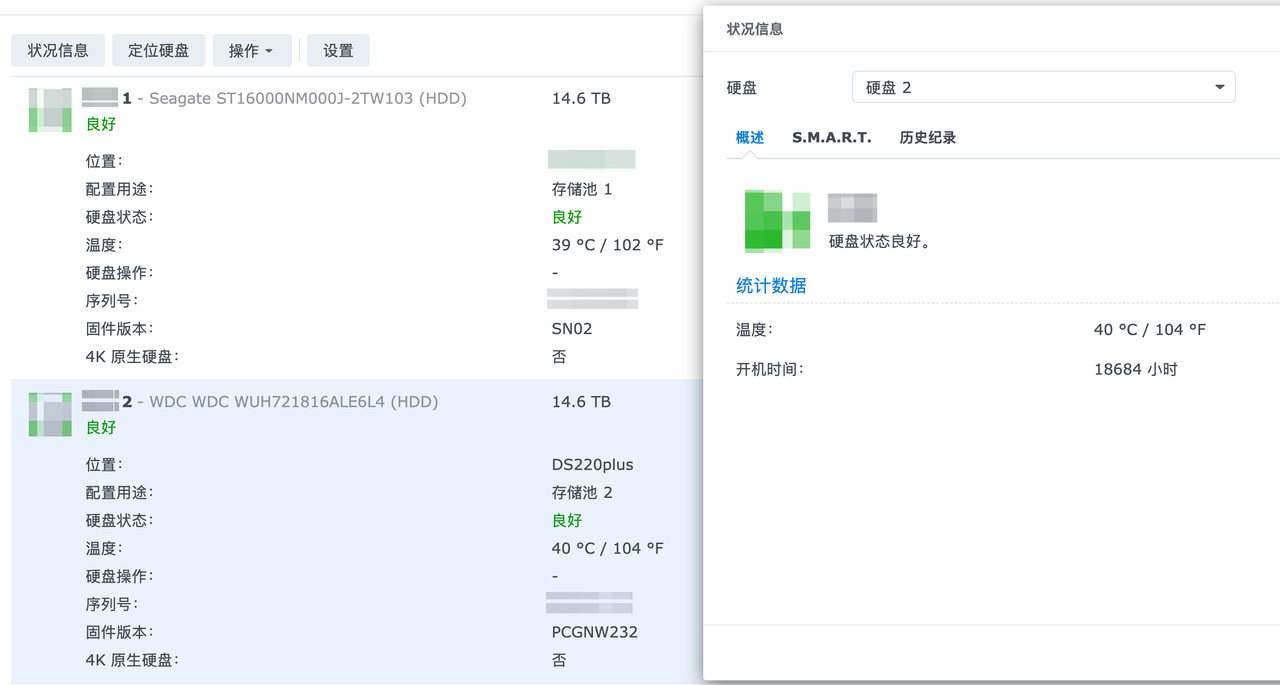Click the 状况信息 toolbar button
Screen dimensions: 1280x685
[58, 50]
